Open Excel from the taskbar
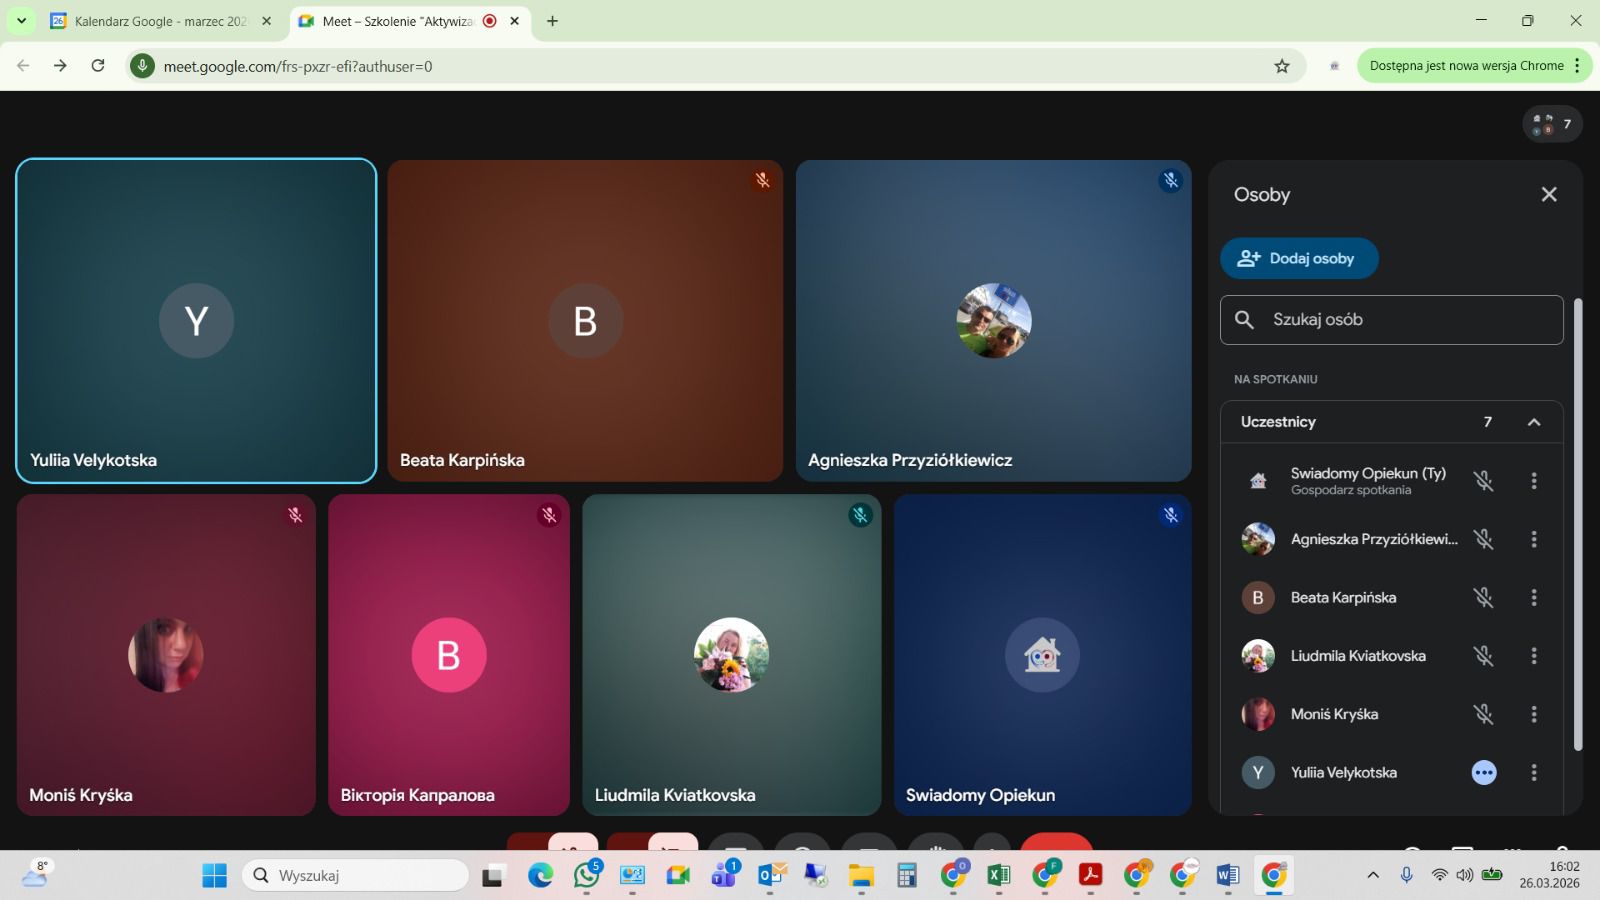Screen dimensions: 1600x900 [998, 876]
